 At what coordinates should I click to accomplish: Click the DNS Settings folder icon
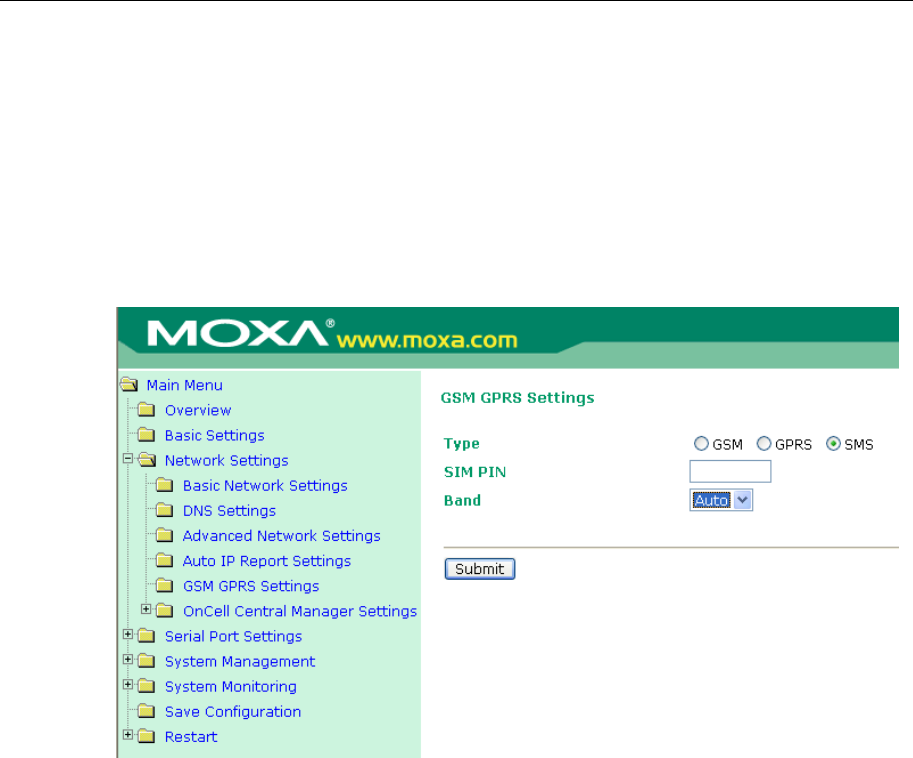point(165,510)
